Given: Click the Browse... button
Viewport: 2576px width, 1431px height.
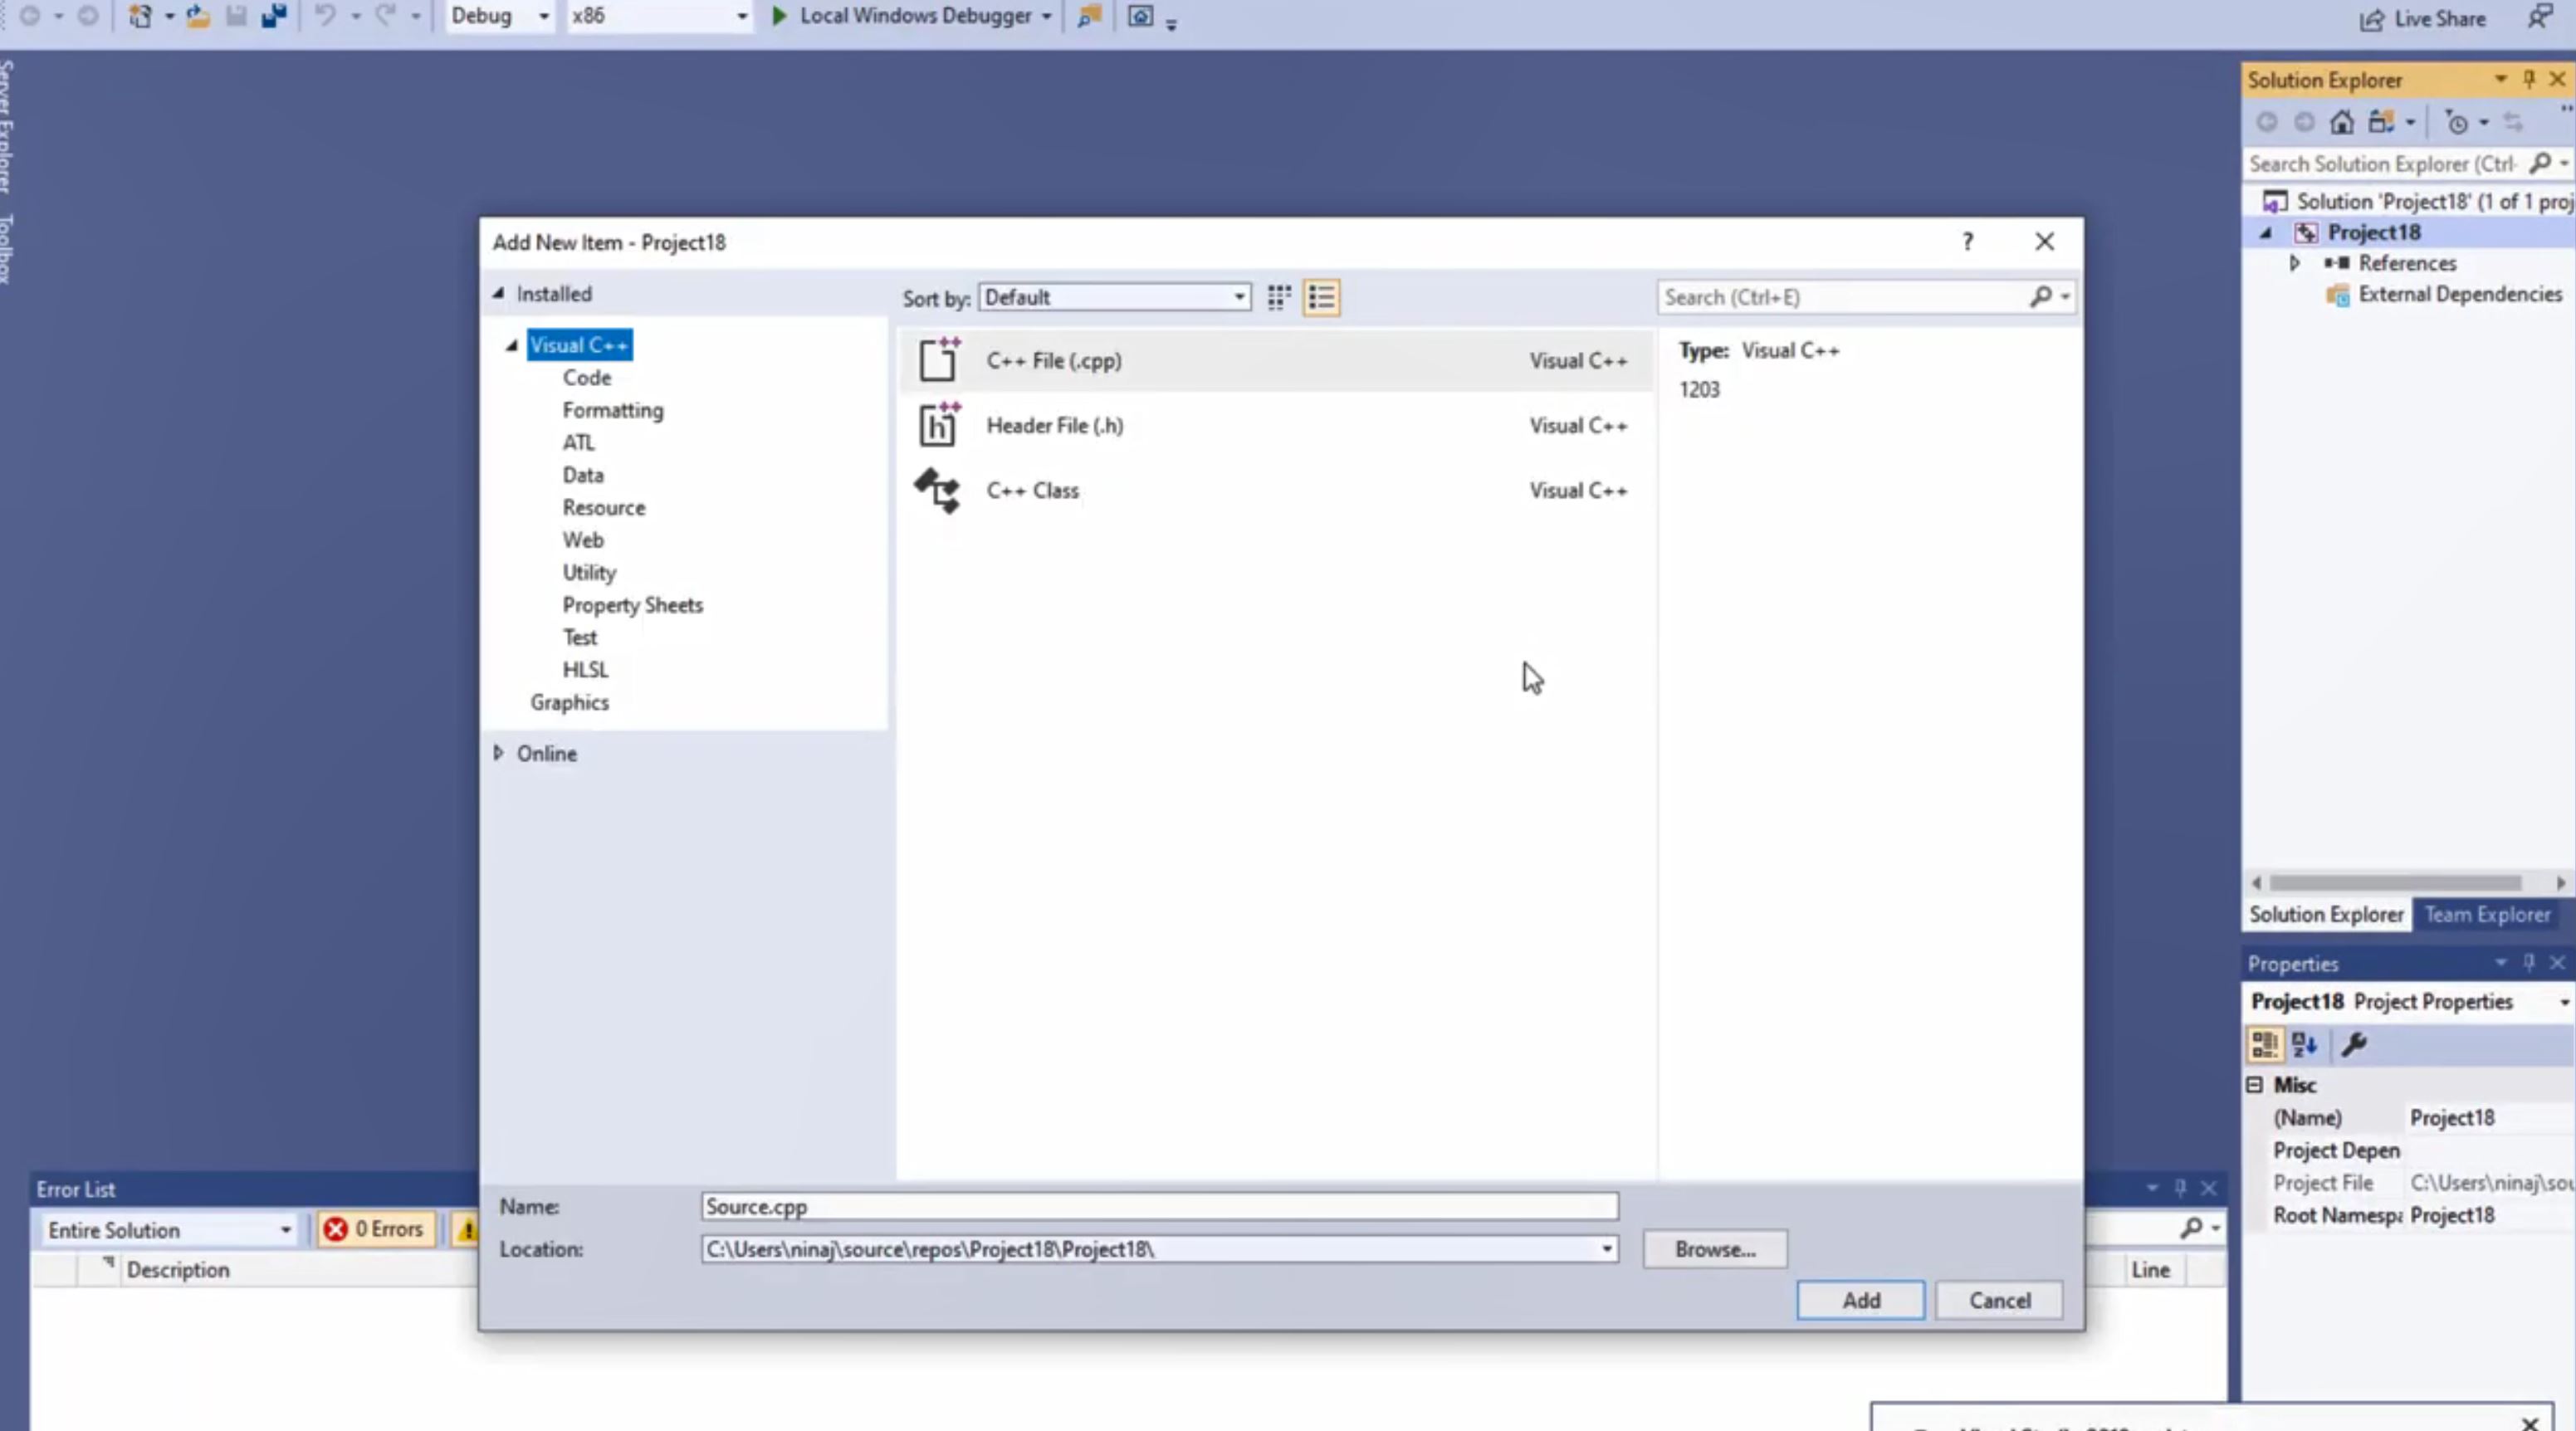Looking at the screenshot, I should (x=1714, y=1249).
